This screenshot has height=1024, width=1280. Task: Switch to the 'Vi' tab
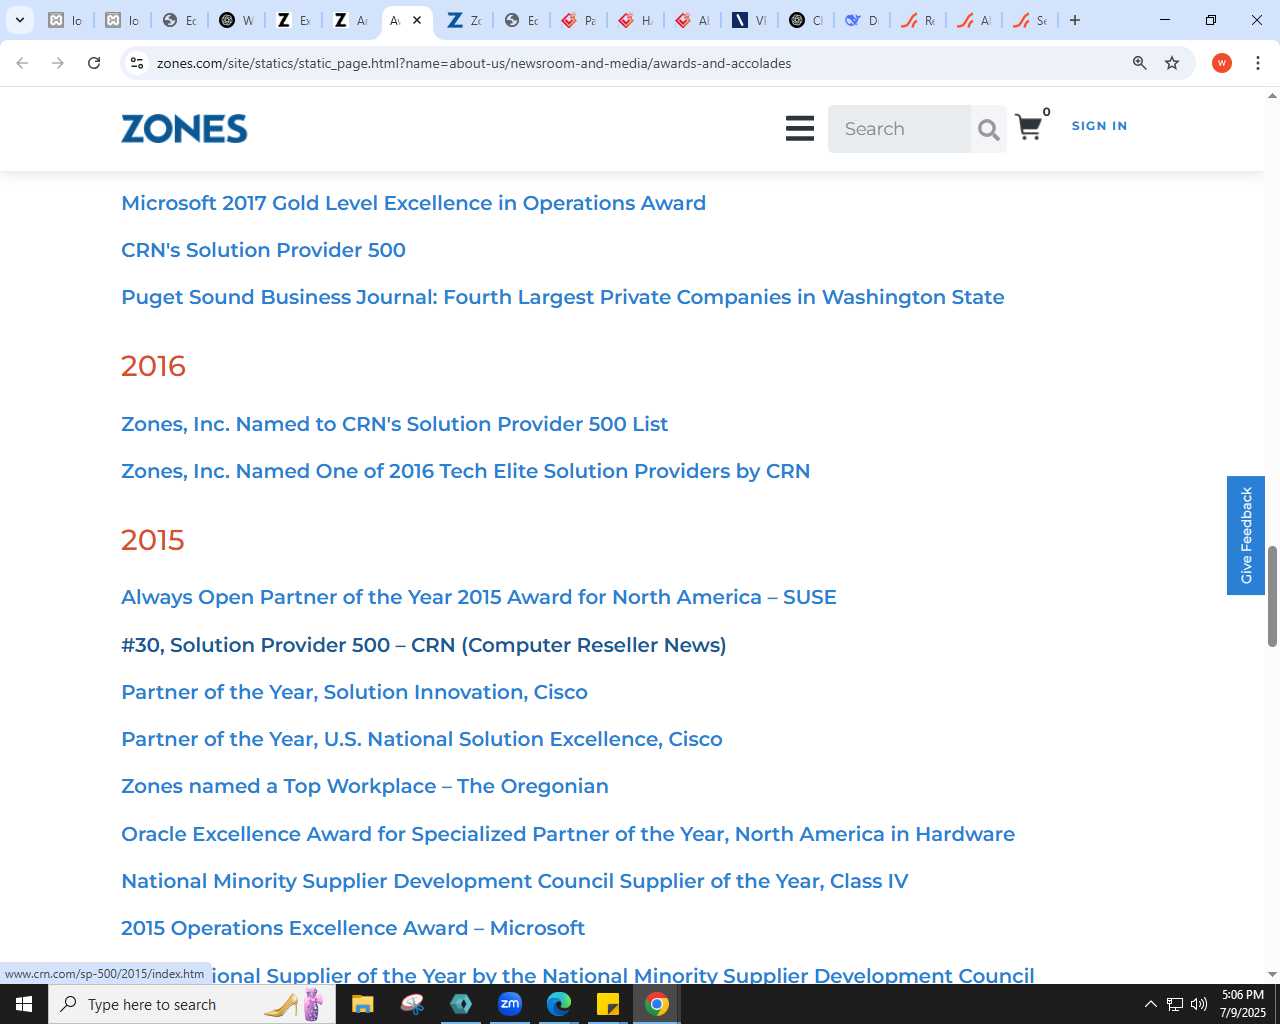[x=750, y=20]
